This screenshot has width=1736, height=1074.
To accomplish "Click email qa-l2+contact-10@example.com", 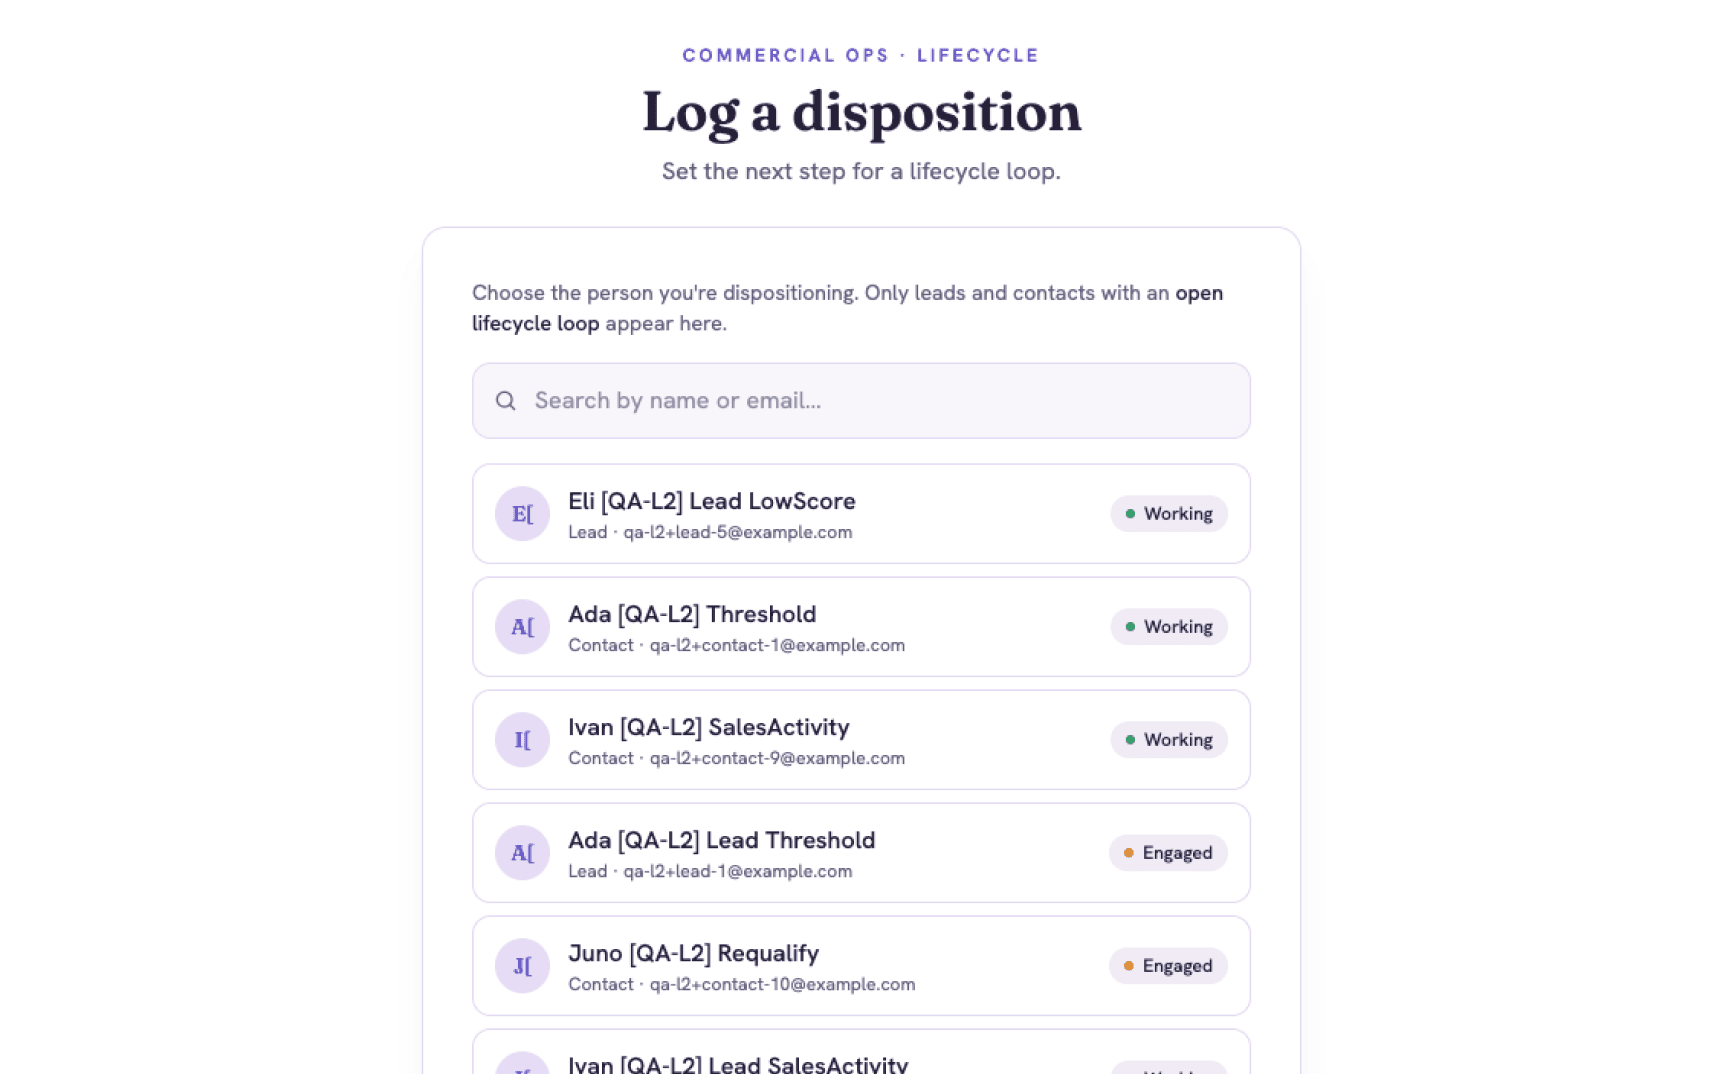I will [x=782, y=985].
